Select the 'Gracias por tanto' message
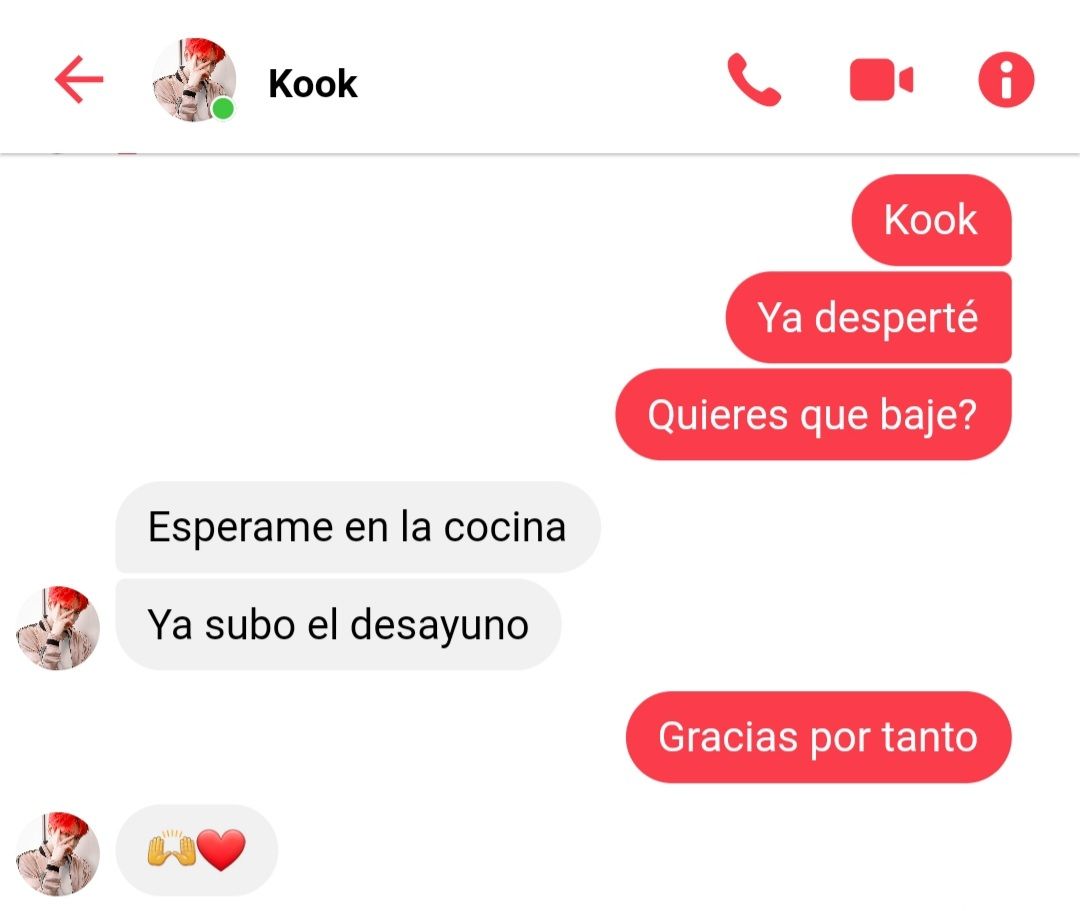 coord(818,737)
